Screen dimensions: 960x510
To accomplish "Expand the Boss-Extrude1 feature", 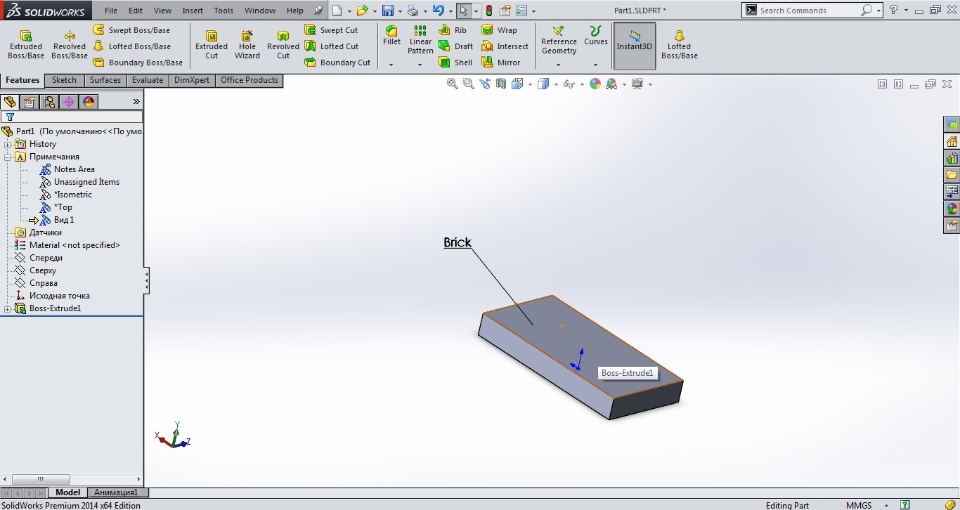I will (x=7, y=309).
